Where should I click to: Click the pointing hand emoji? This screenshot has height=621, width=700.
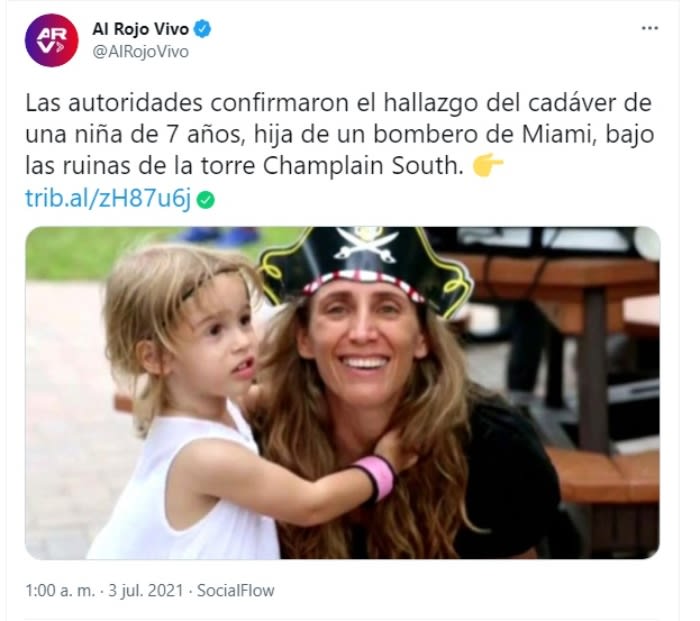pyautogui.click(x=488, y=166)
